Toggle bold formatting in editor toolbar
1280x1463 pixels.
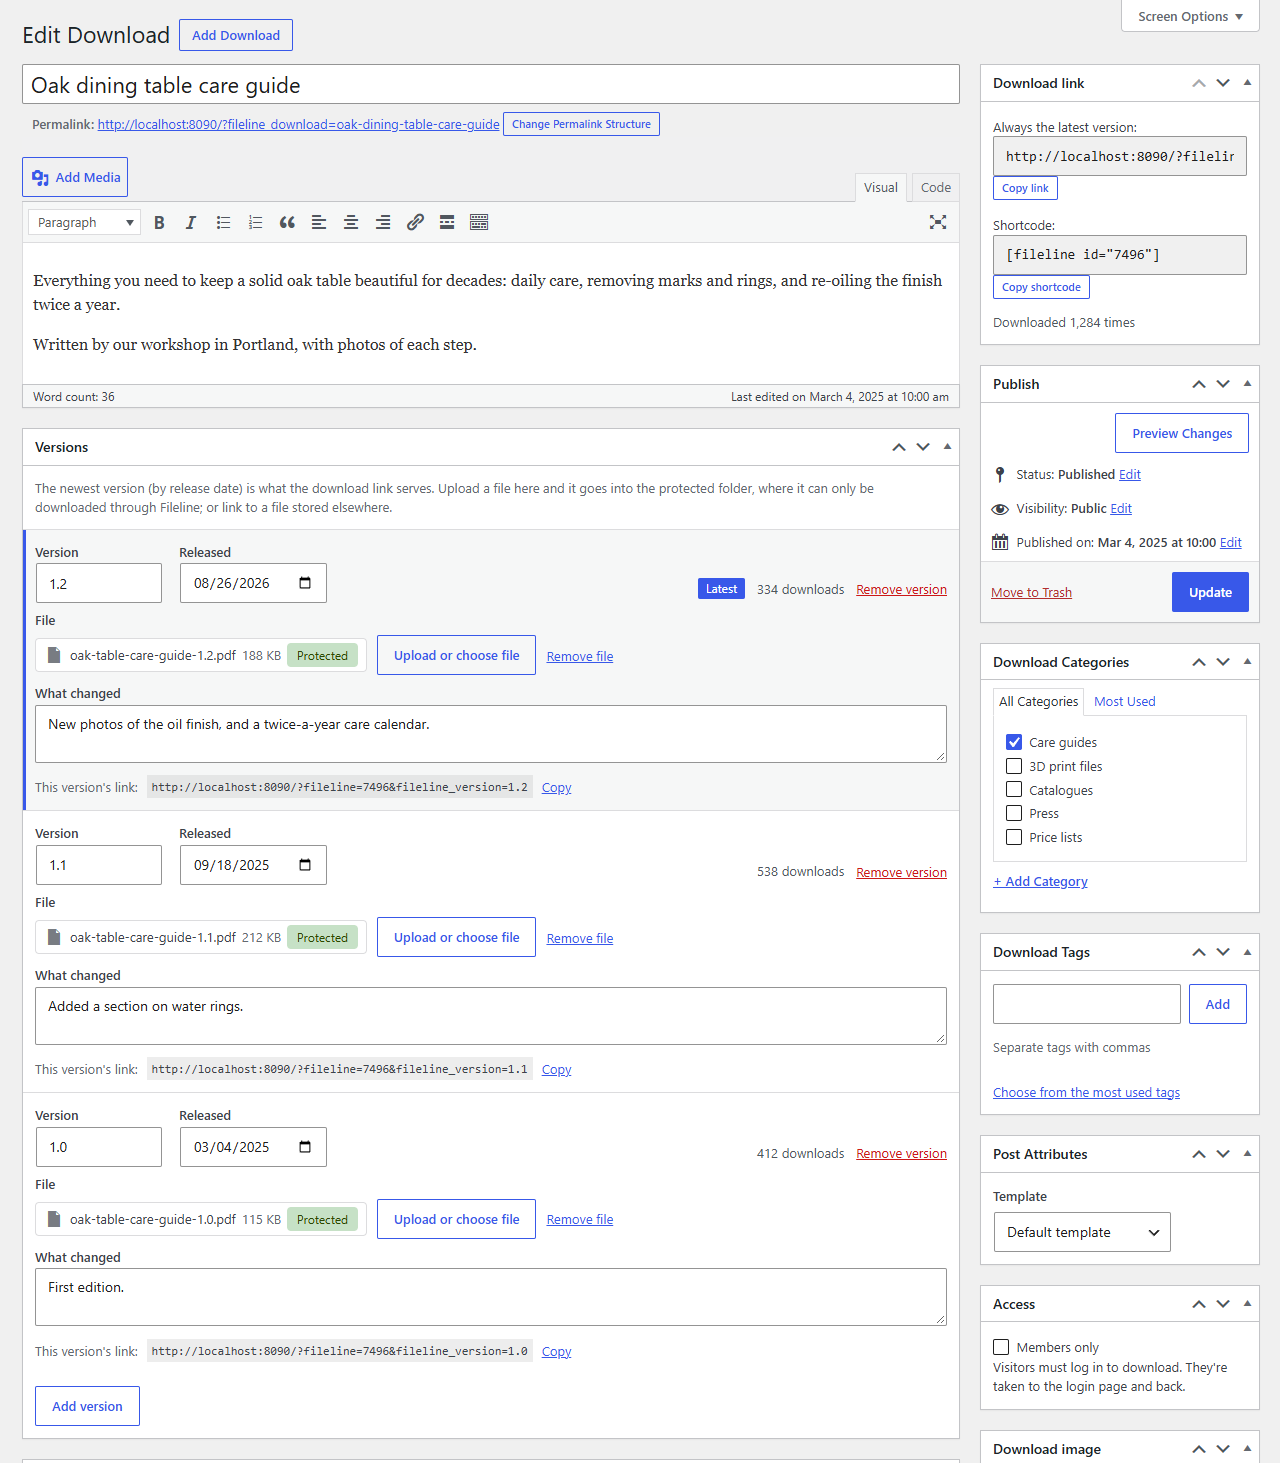click(x=159, y=222)
